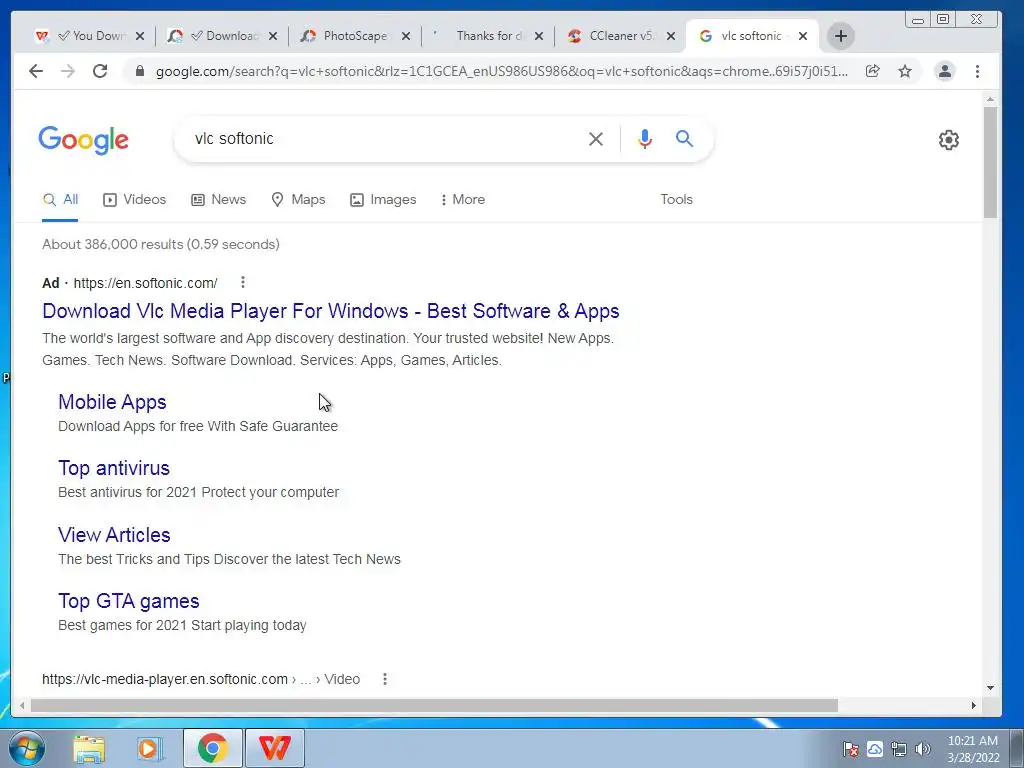Open the Chrome profile avatar
This screenshot has width=1024, height=768.
[x=944, y=71]
